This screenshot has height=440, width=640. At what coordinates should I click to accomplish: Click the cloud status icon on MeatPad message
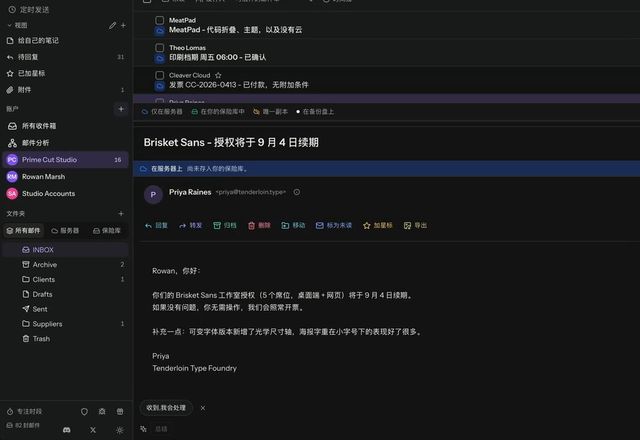click(x=160, y=31)
